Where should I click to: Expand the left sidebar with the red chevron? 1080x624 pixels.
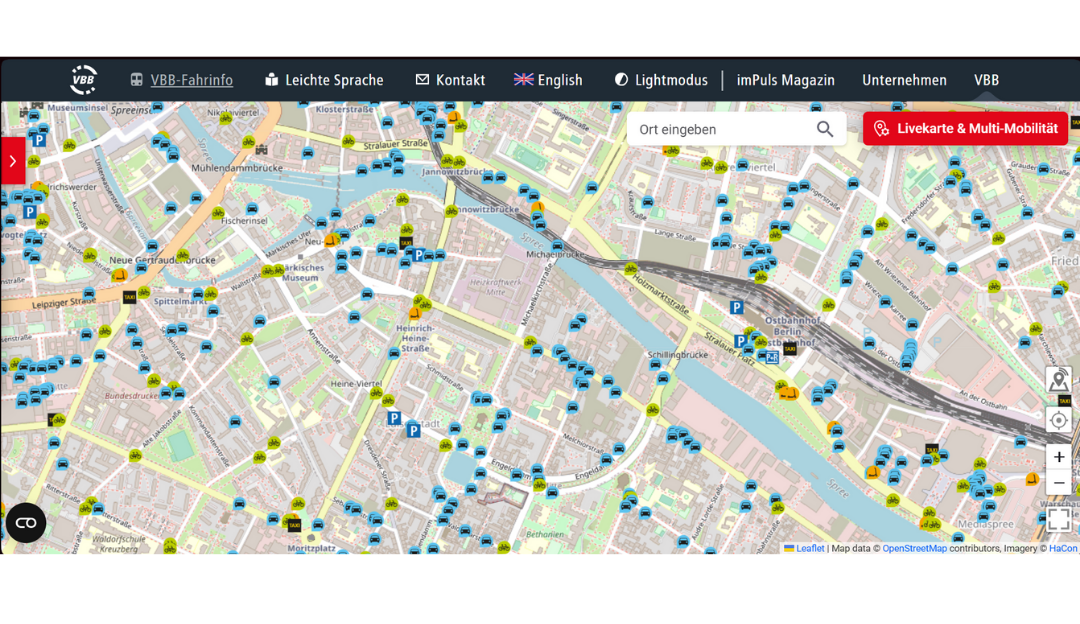(12, 160)
